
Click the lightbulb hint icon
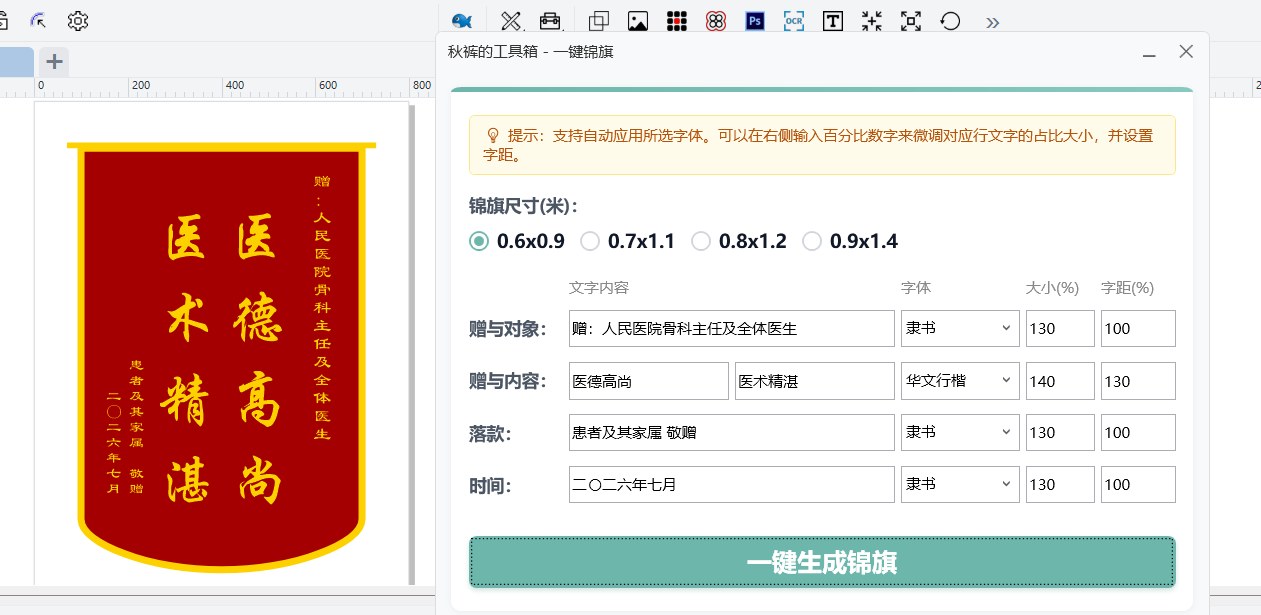click(x=492, y=135)
